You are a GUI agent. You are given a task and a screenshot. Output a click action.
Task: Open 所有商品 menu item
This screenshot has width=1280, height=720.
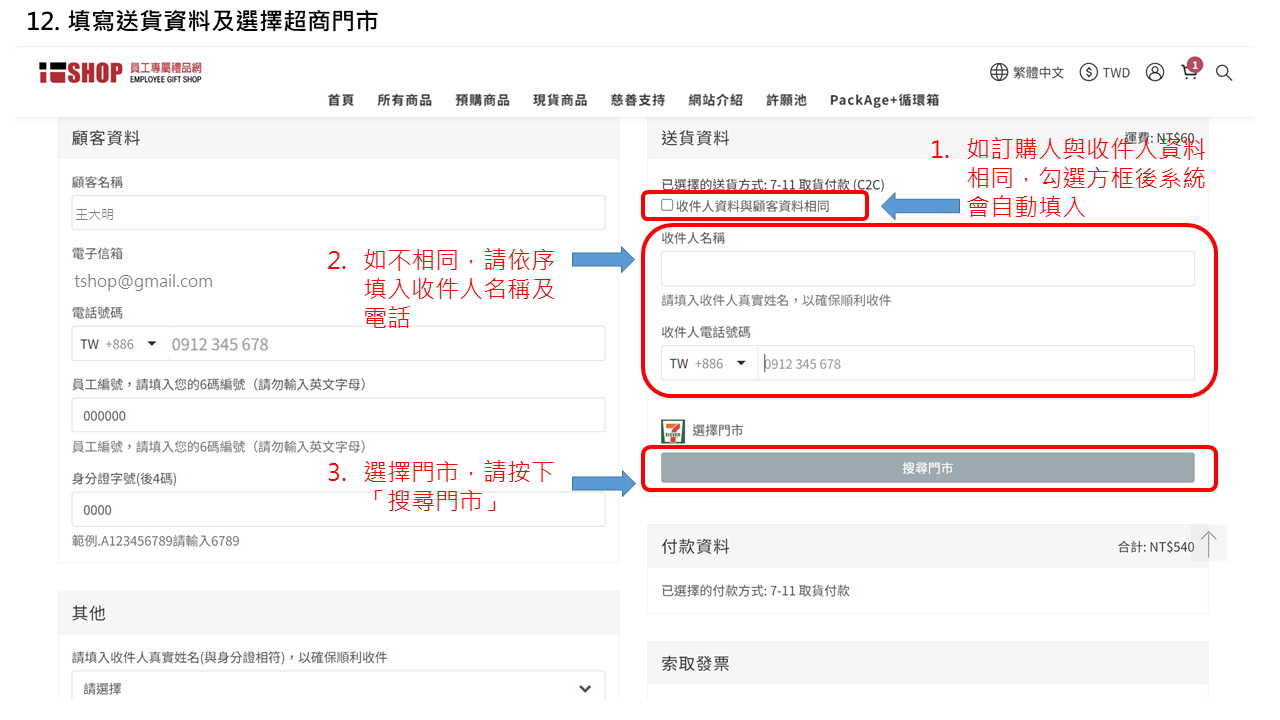pyautogui.click(x=404, y=100)
